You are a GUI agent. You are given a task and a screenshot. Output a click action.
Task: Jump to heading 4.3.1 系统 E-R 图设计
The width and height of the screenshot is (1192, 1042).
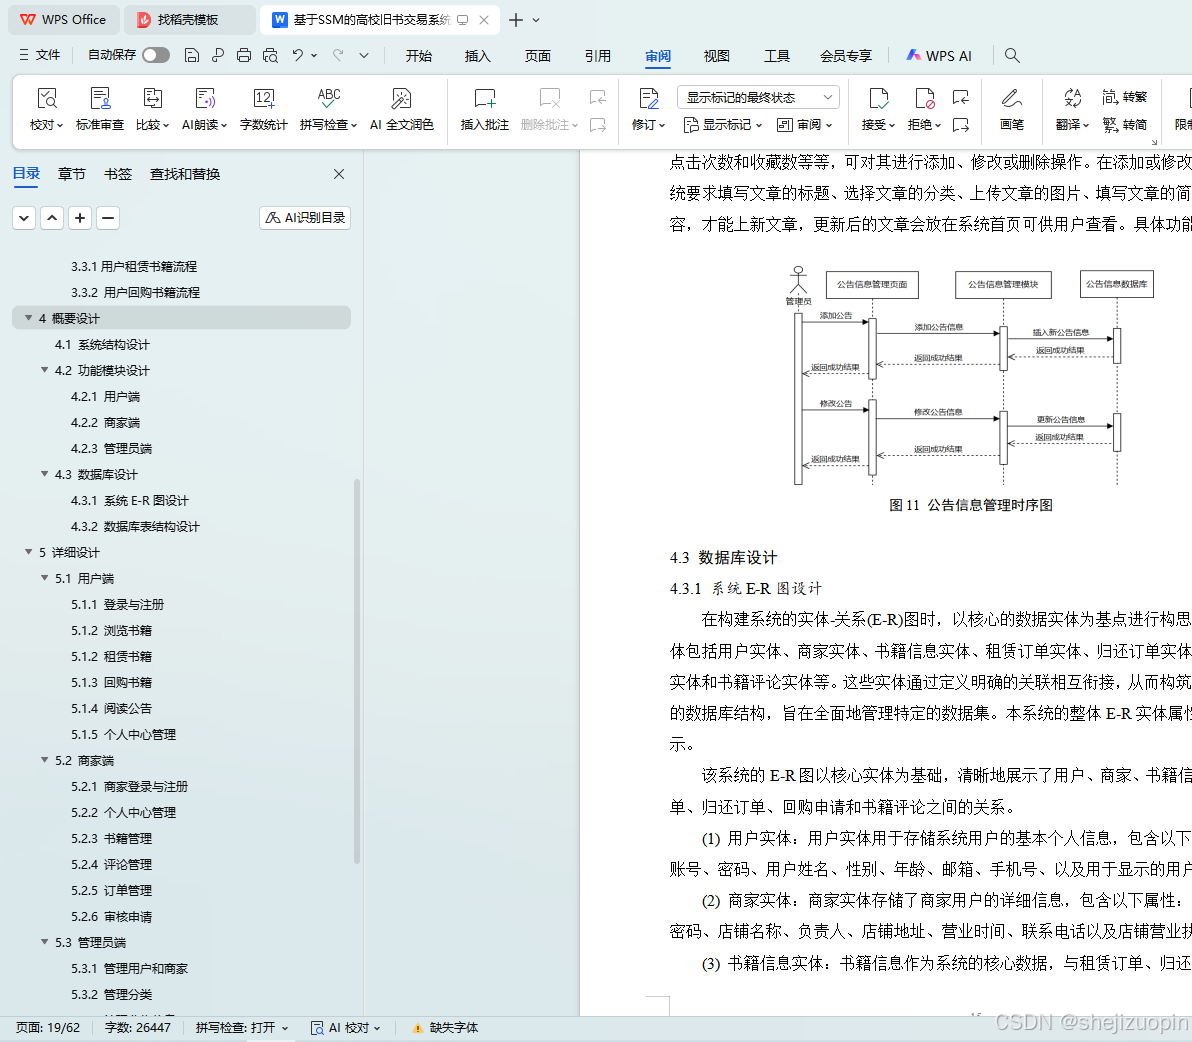point(130,500)
